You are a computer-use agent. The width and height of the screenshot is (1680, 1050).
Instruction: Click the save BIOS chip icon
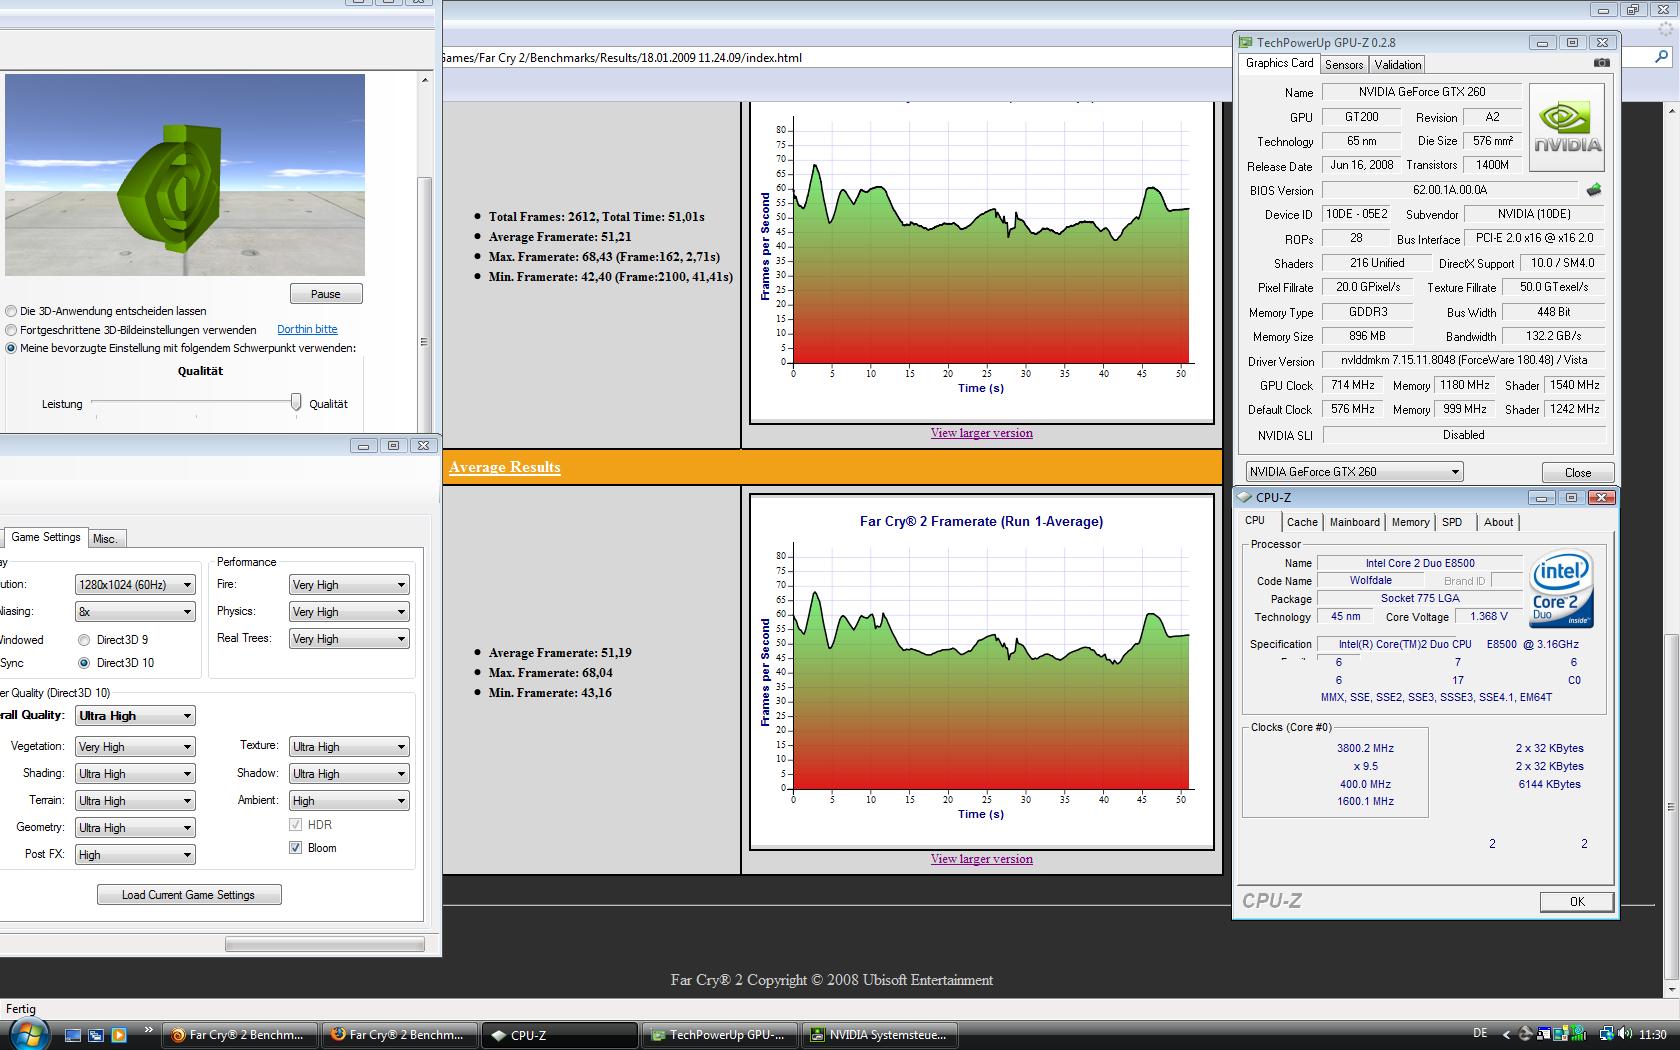point(1593,190)
